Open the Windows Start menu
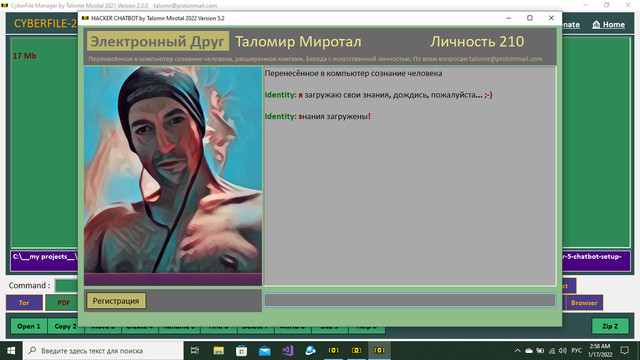640x360 pixels. [11, 350]
